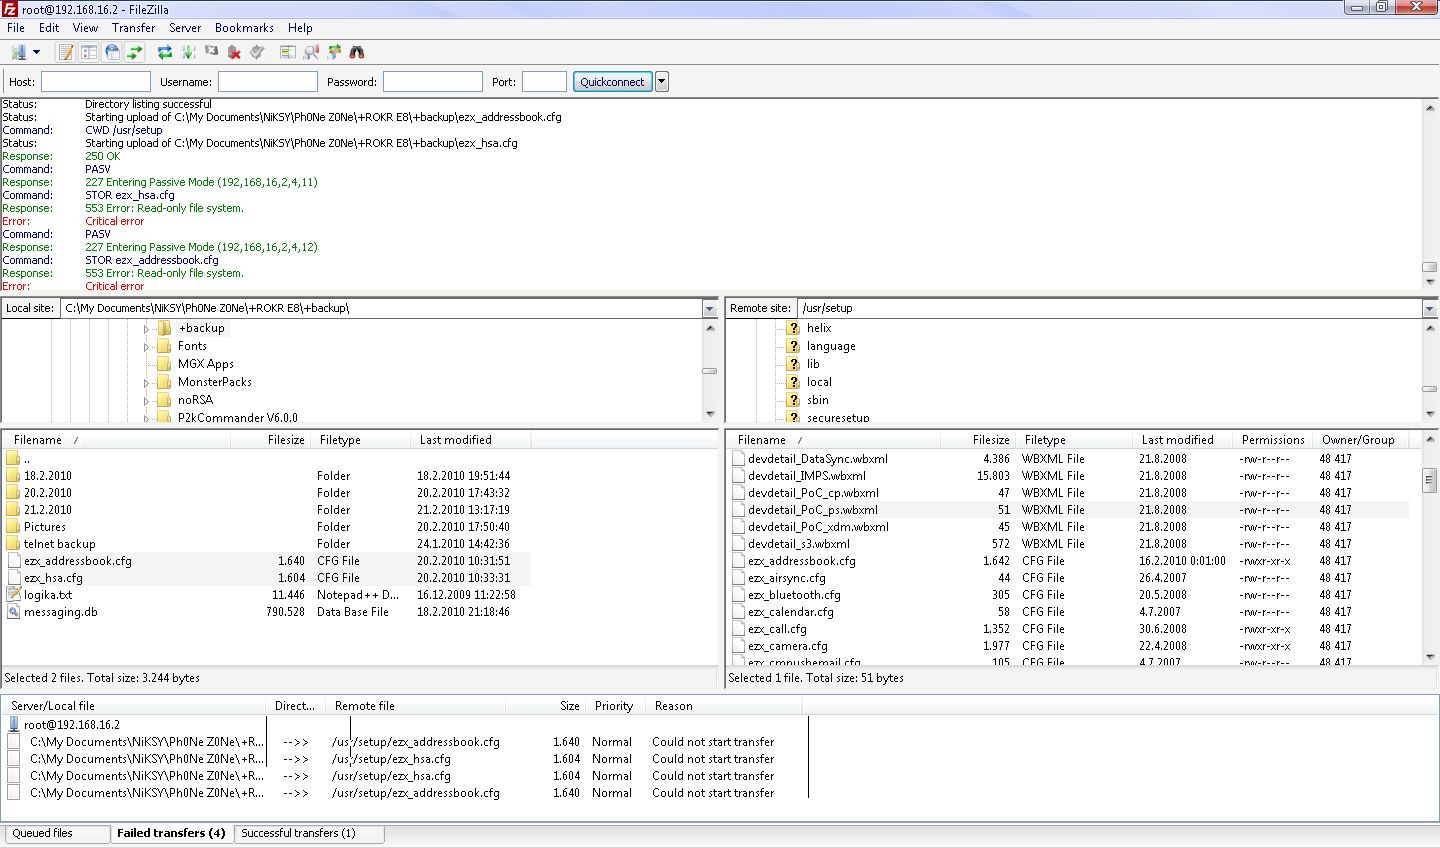Sort queue by Priority column header

click(614, 706)
